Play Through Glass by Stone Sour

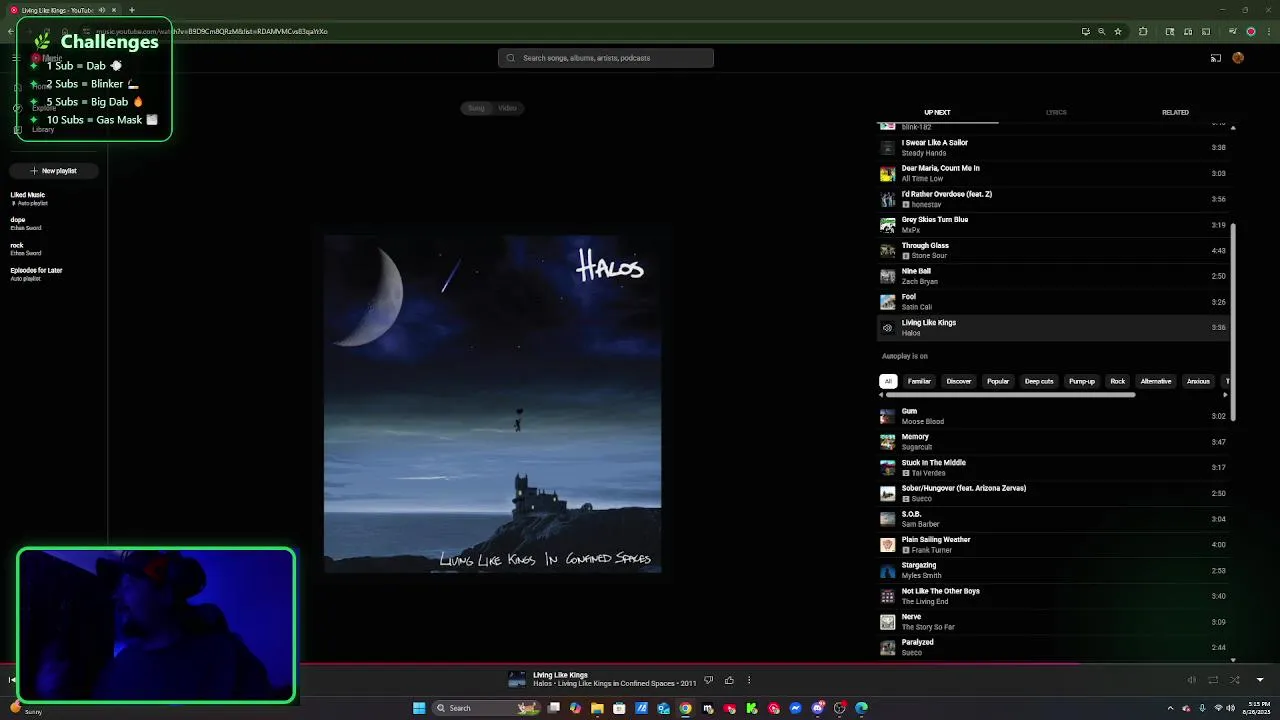1052,250
